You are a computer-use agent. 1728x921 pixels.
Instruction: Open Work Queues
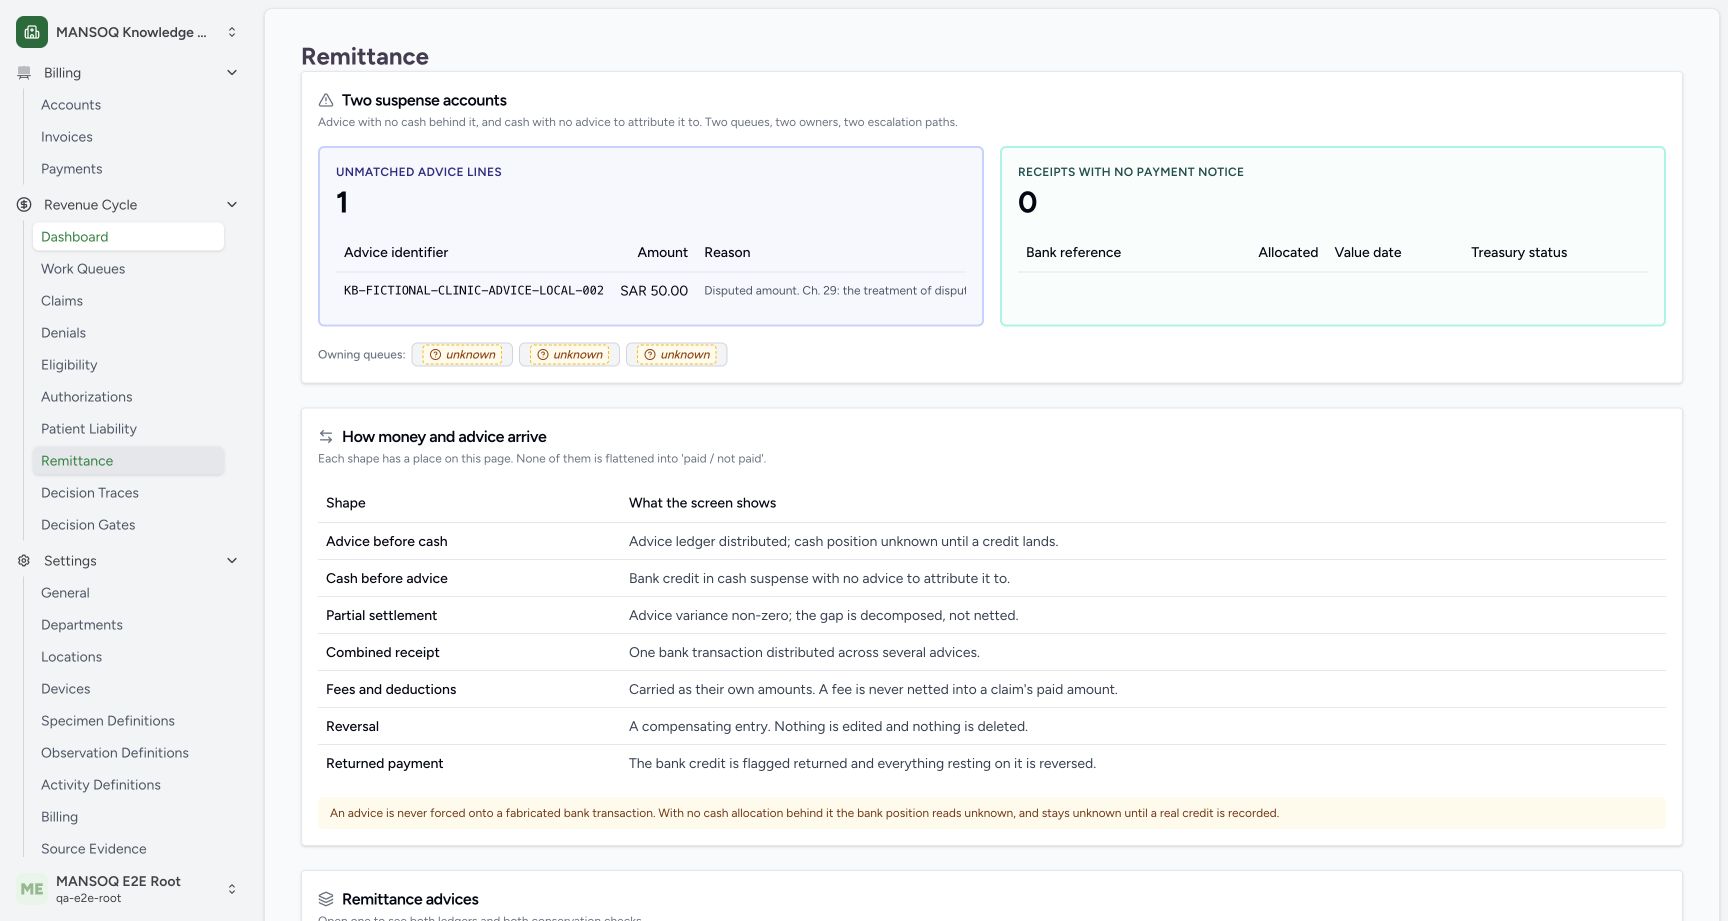[128, 269]
